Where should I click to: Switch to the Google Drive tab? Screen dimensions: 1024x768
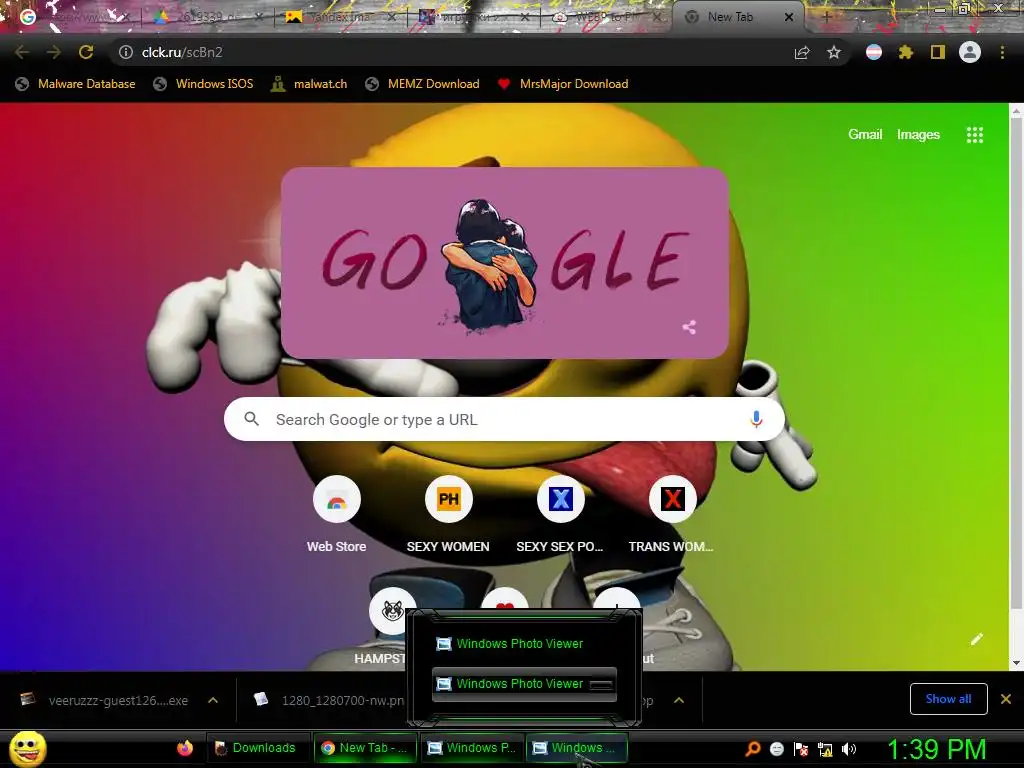tap(207, 17)
